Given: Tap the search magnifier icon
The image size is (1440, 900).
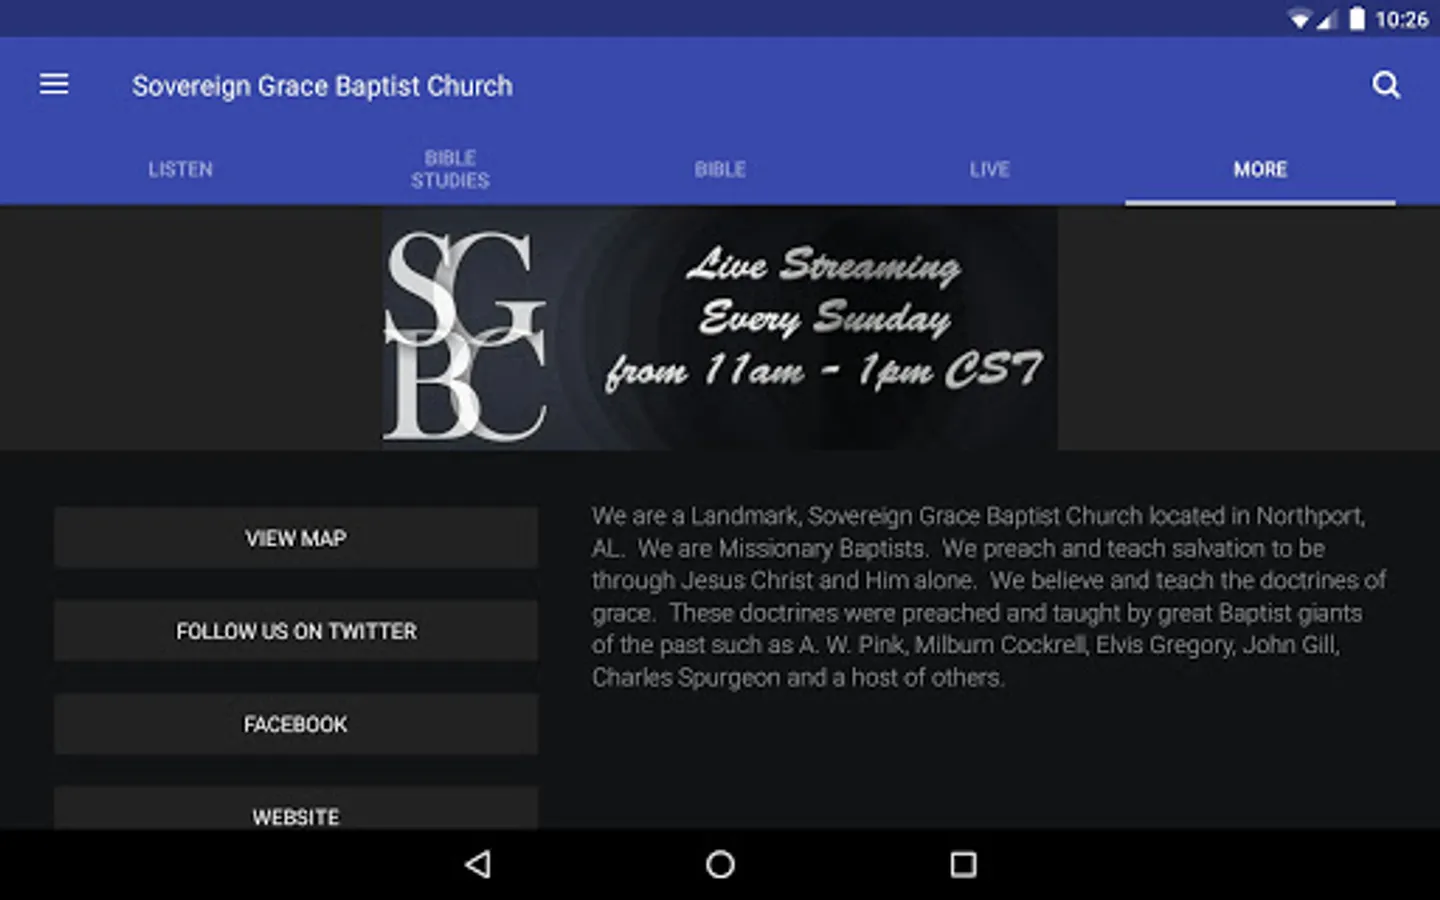Looking at the screenshot, I should pos(1386,85).
